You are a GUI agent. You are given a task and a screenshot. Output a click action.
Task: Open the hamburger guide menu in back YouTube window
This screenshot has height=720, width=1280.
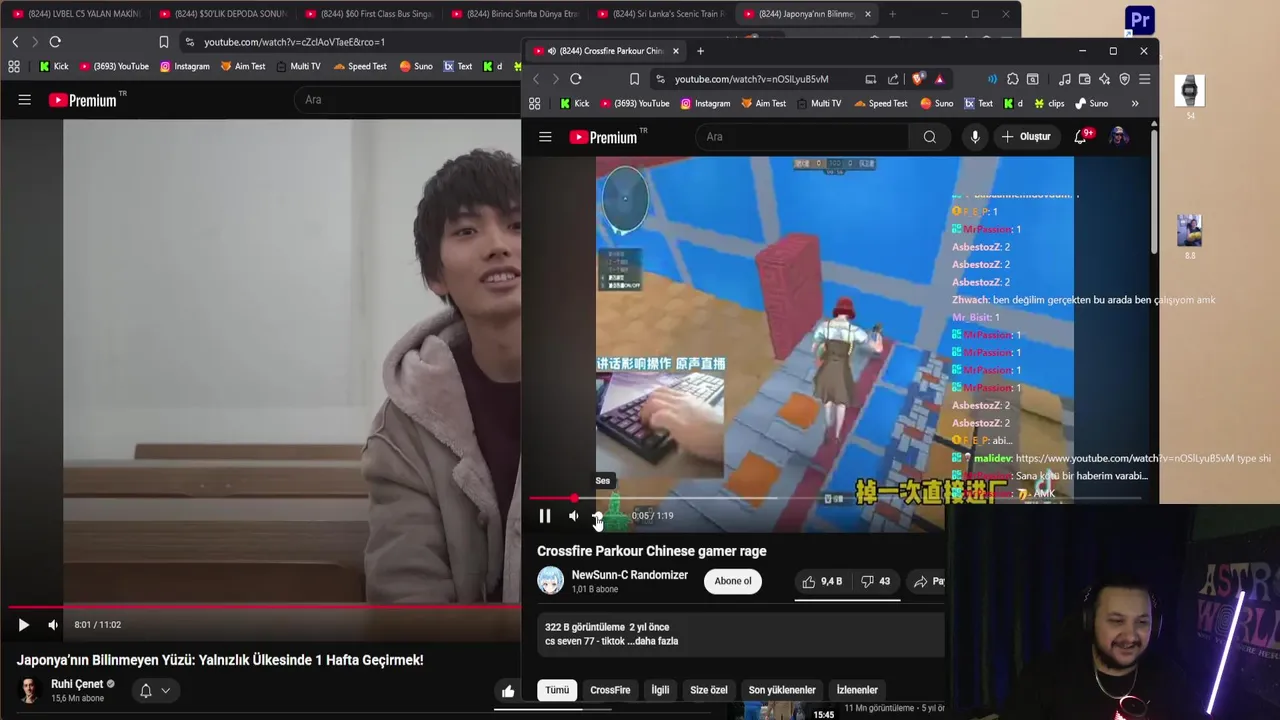pos(25,100)
